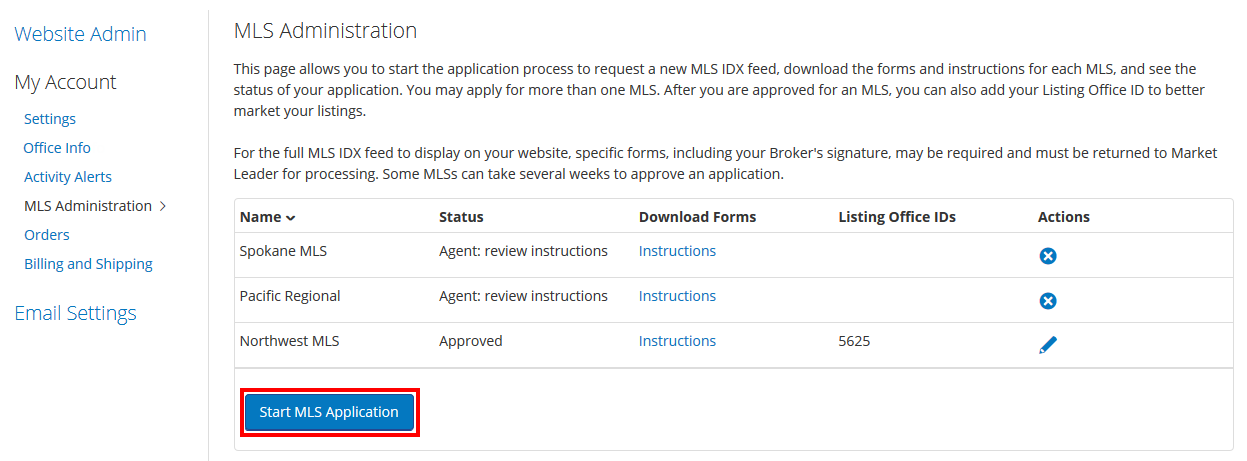Screen dimensions: 1247x461
Task: Expand the Email Settings section
Action: coord(75,313)
